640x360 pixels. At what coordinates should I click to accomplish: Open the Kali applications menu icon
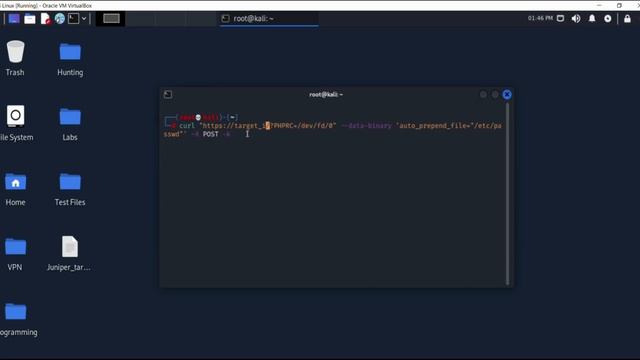14,18
